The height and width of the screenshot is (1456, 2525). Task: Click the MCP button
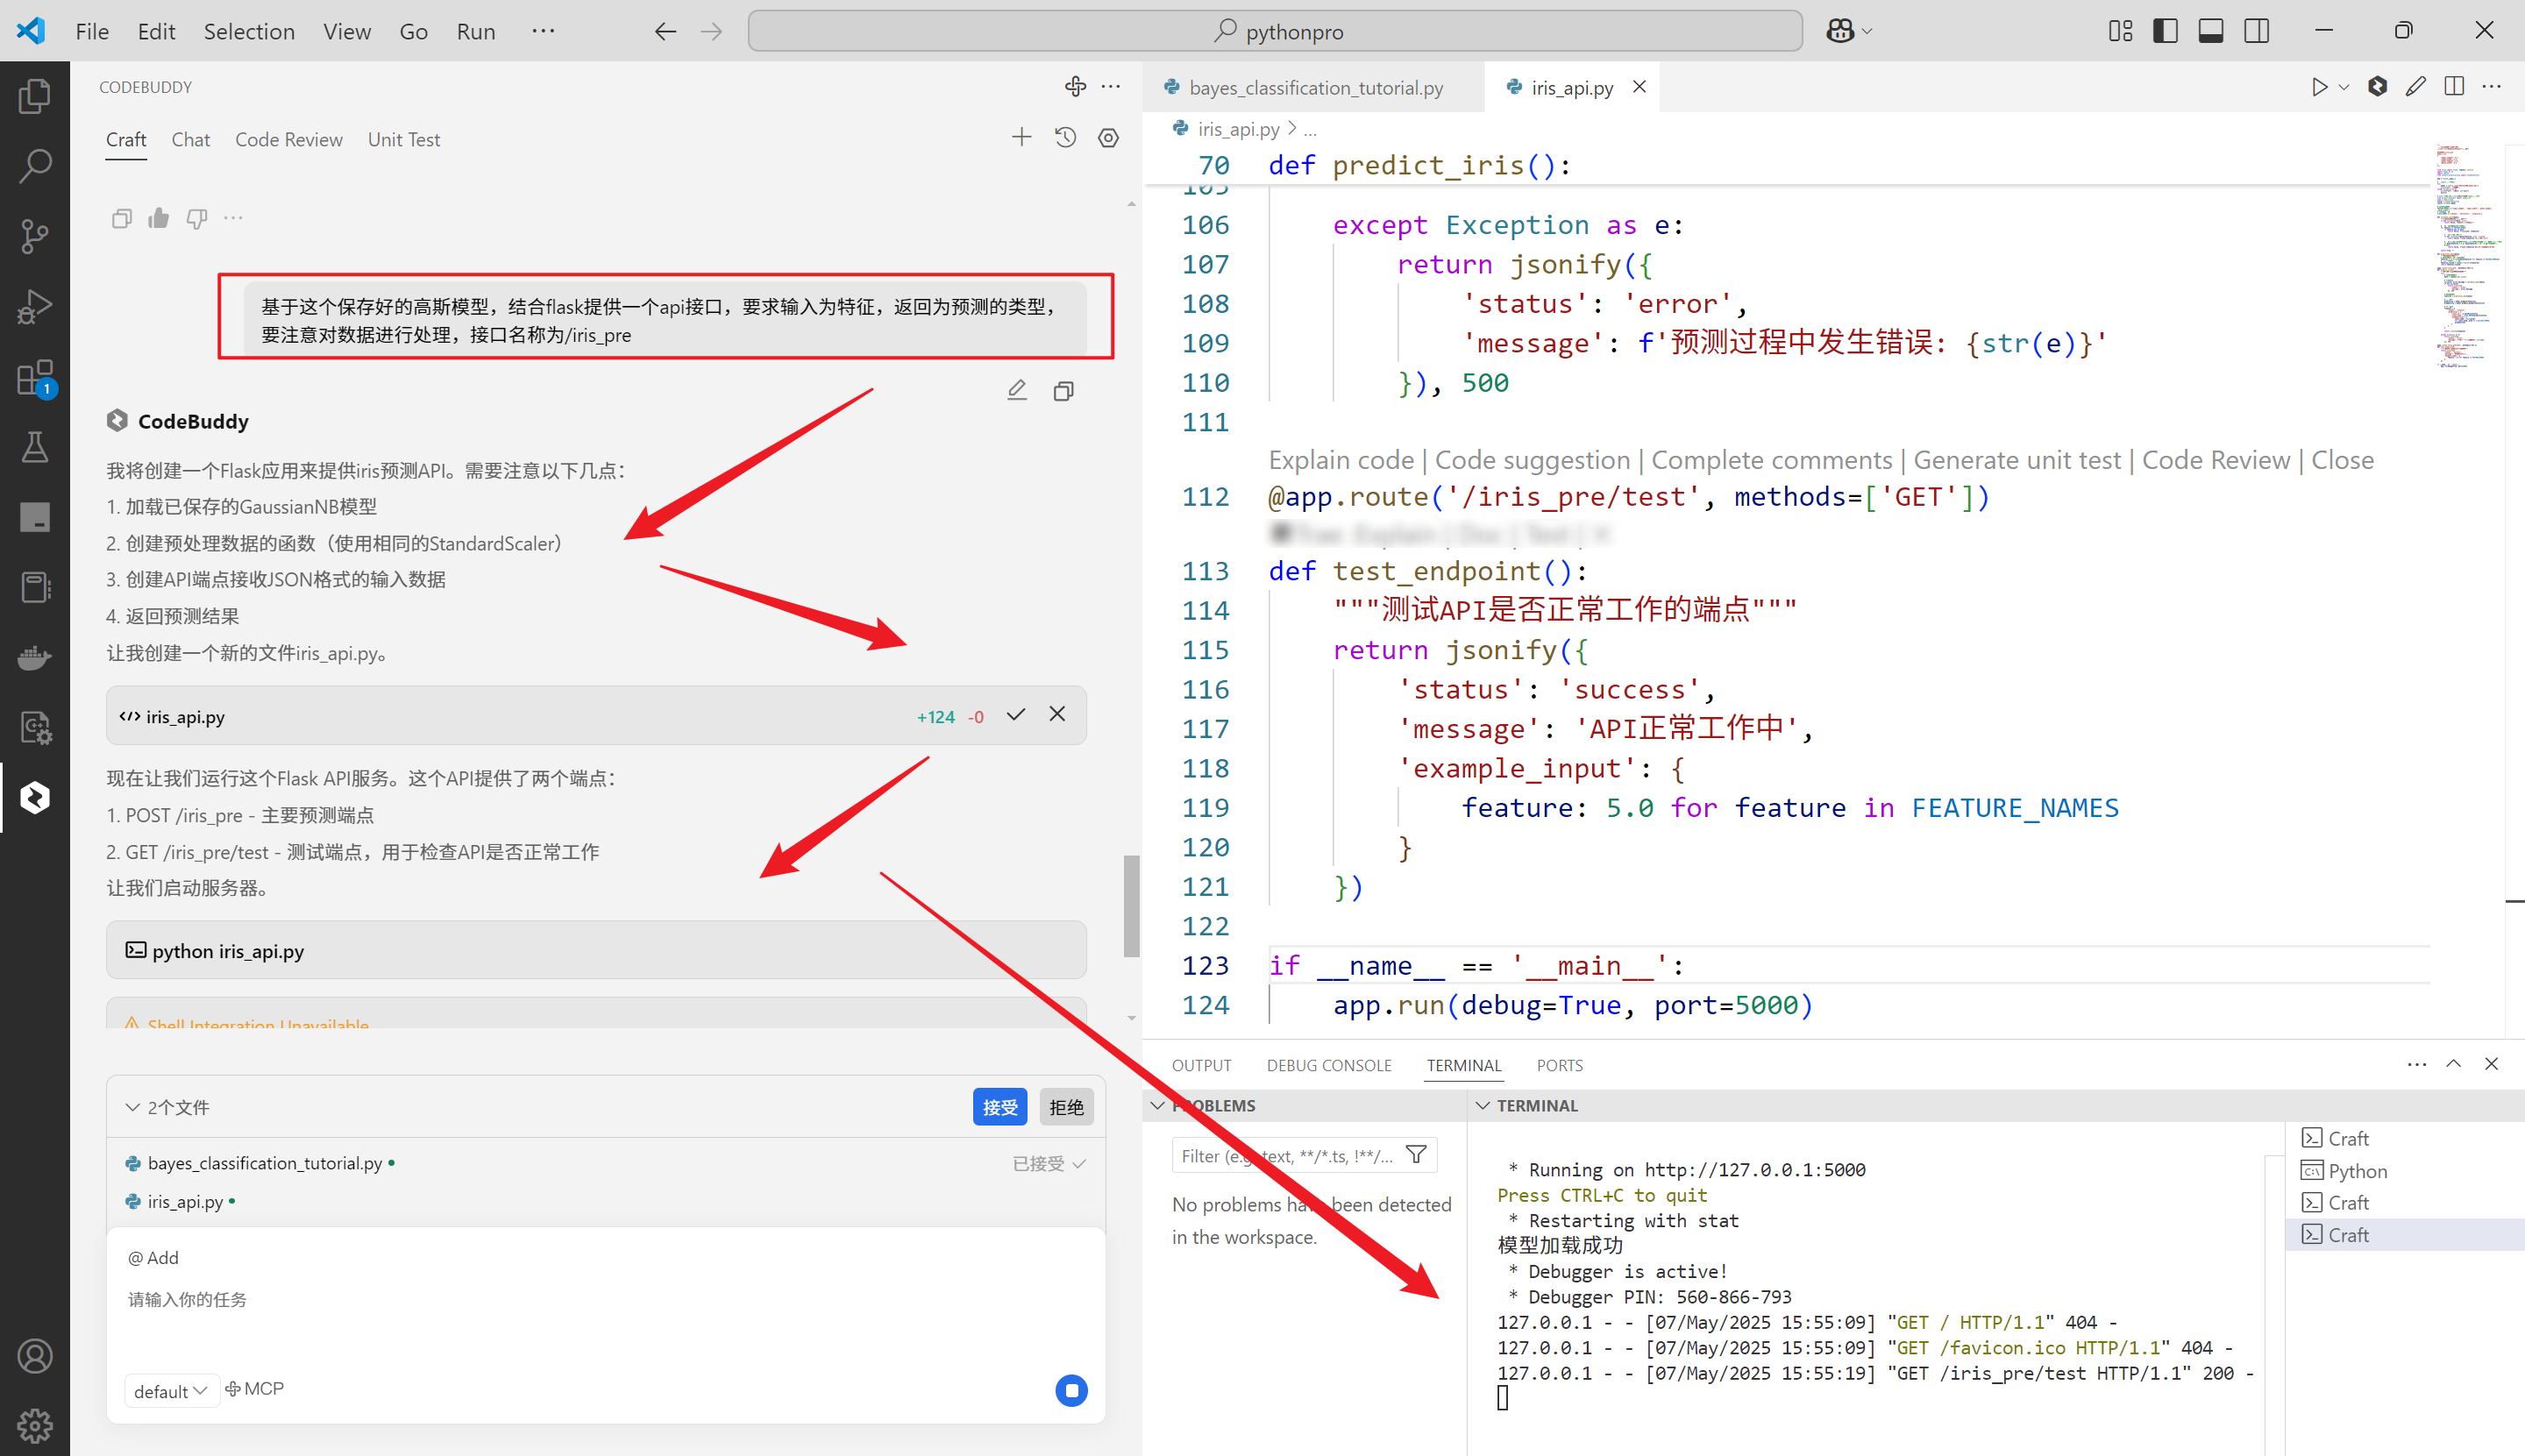tap(255, 1389)
